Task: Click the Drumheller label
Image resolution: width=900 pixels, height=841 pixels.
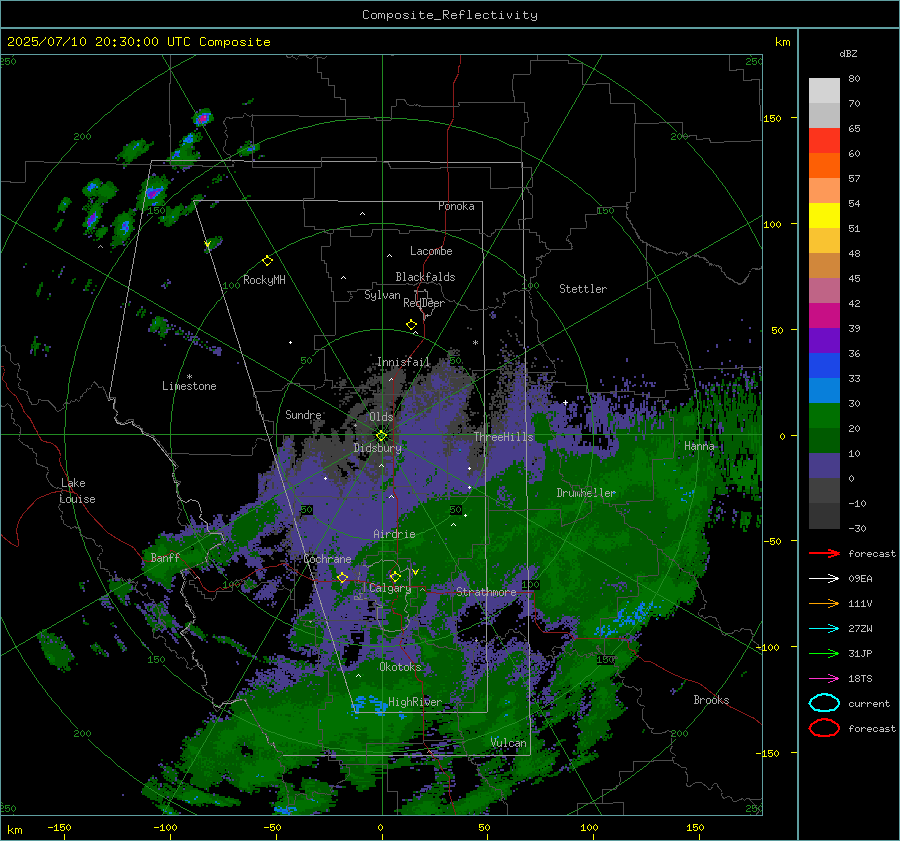Action: (x=585, y=493)
